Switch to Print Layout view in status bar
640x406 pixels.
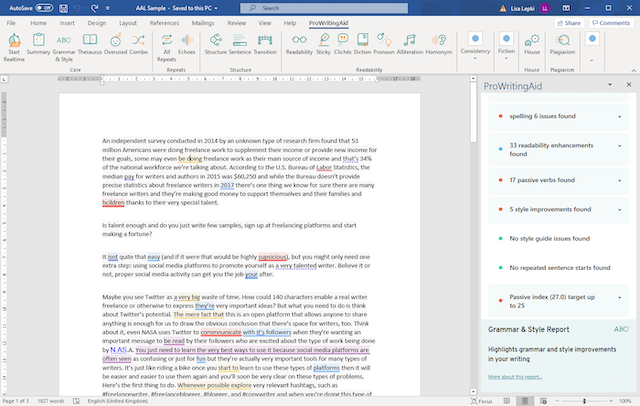tap(525, 401)
